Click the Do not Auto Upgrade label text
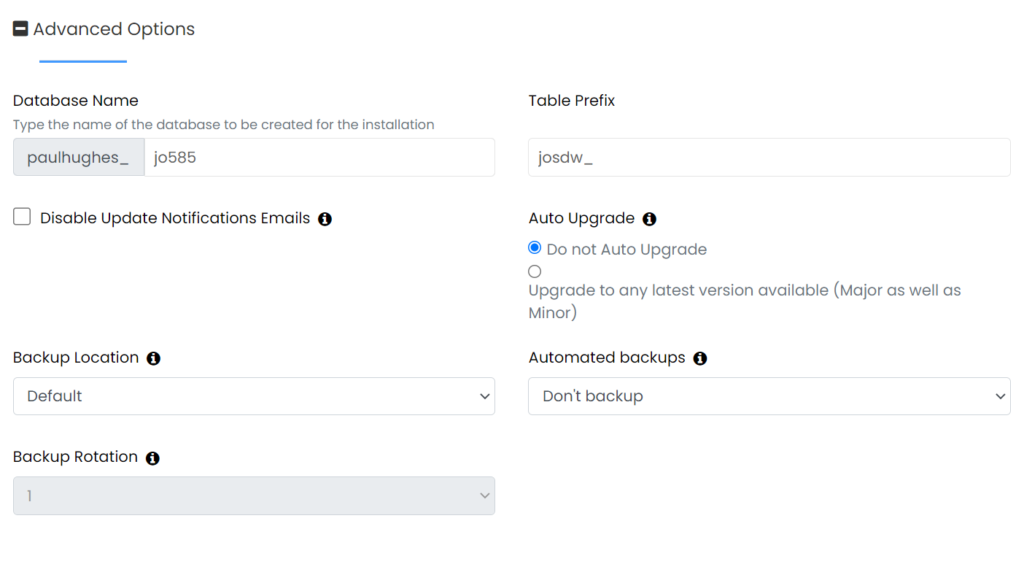Screen dimensions: 1024x583 [x=627, y=249]
